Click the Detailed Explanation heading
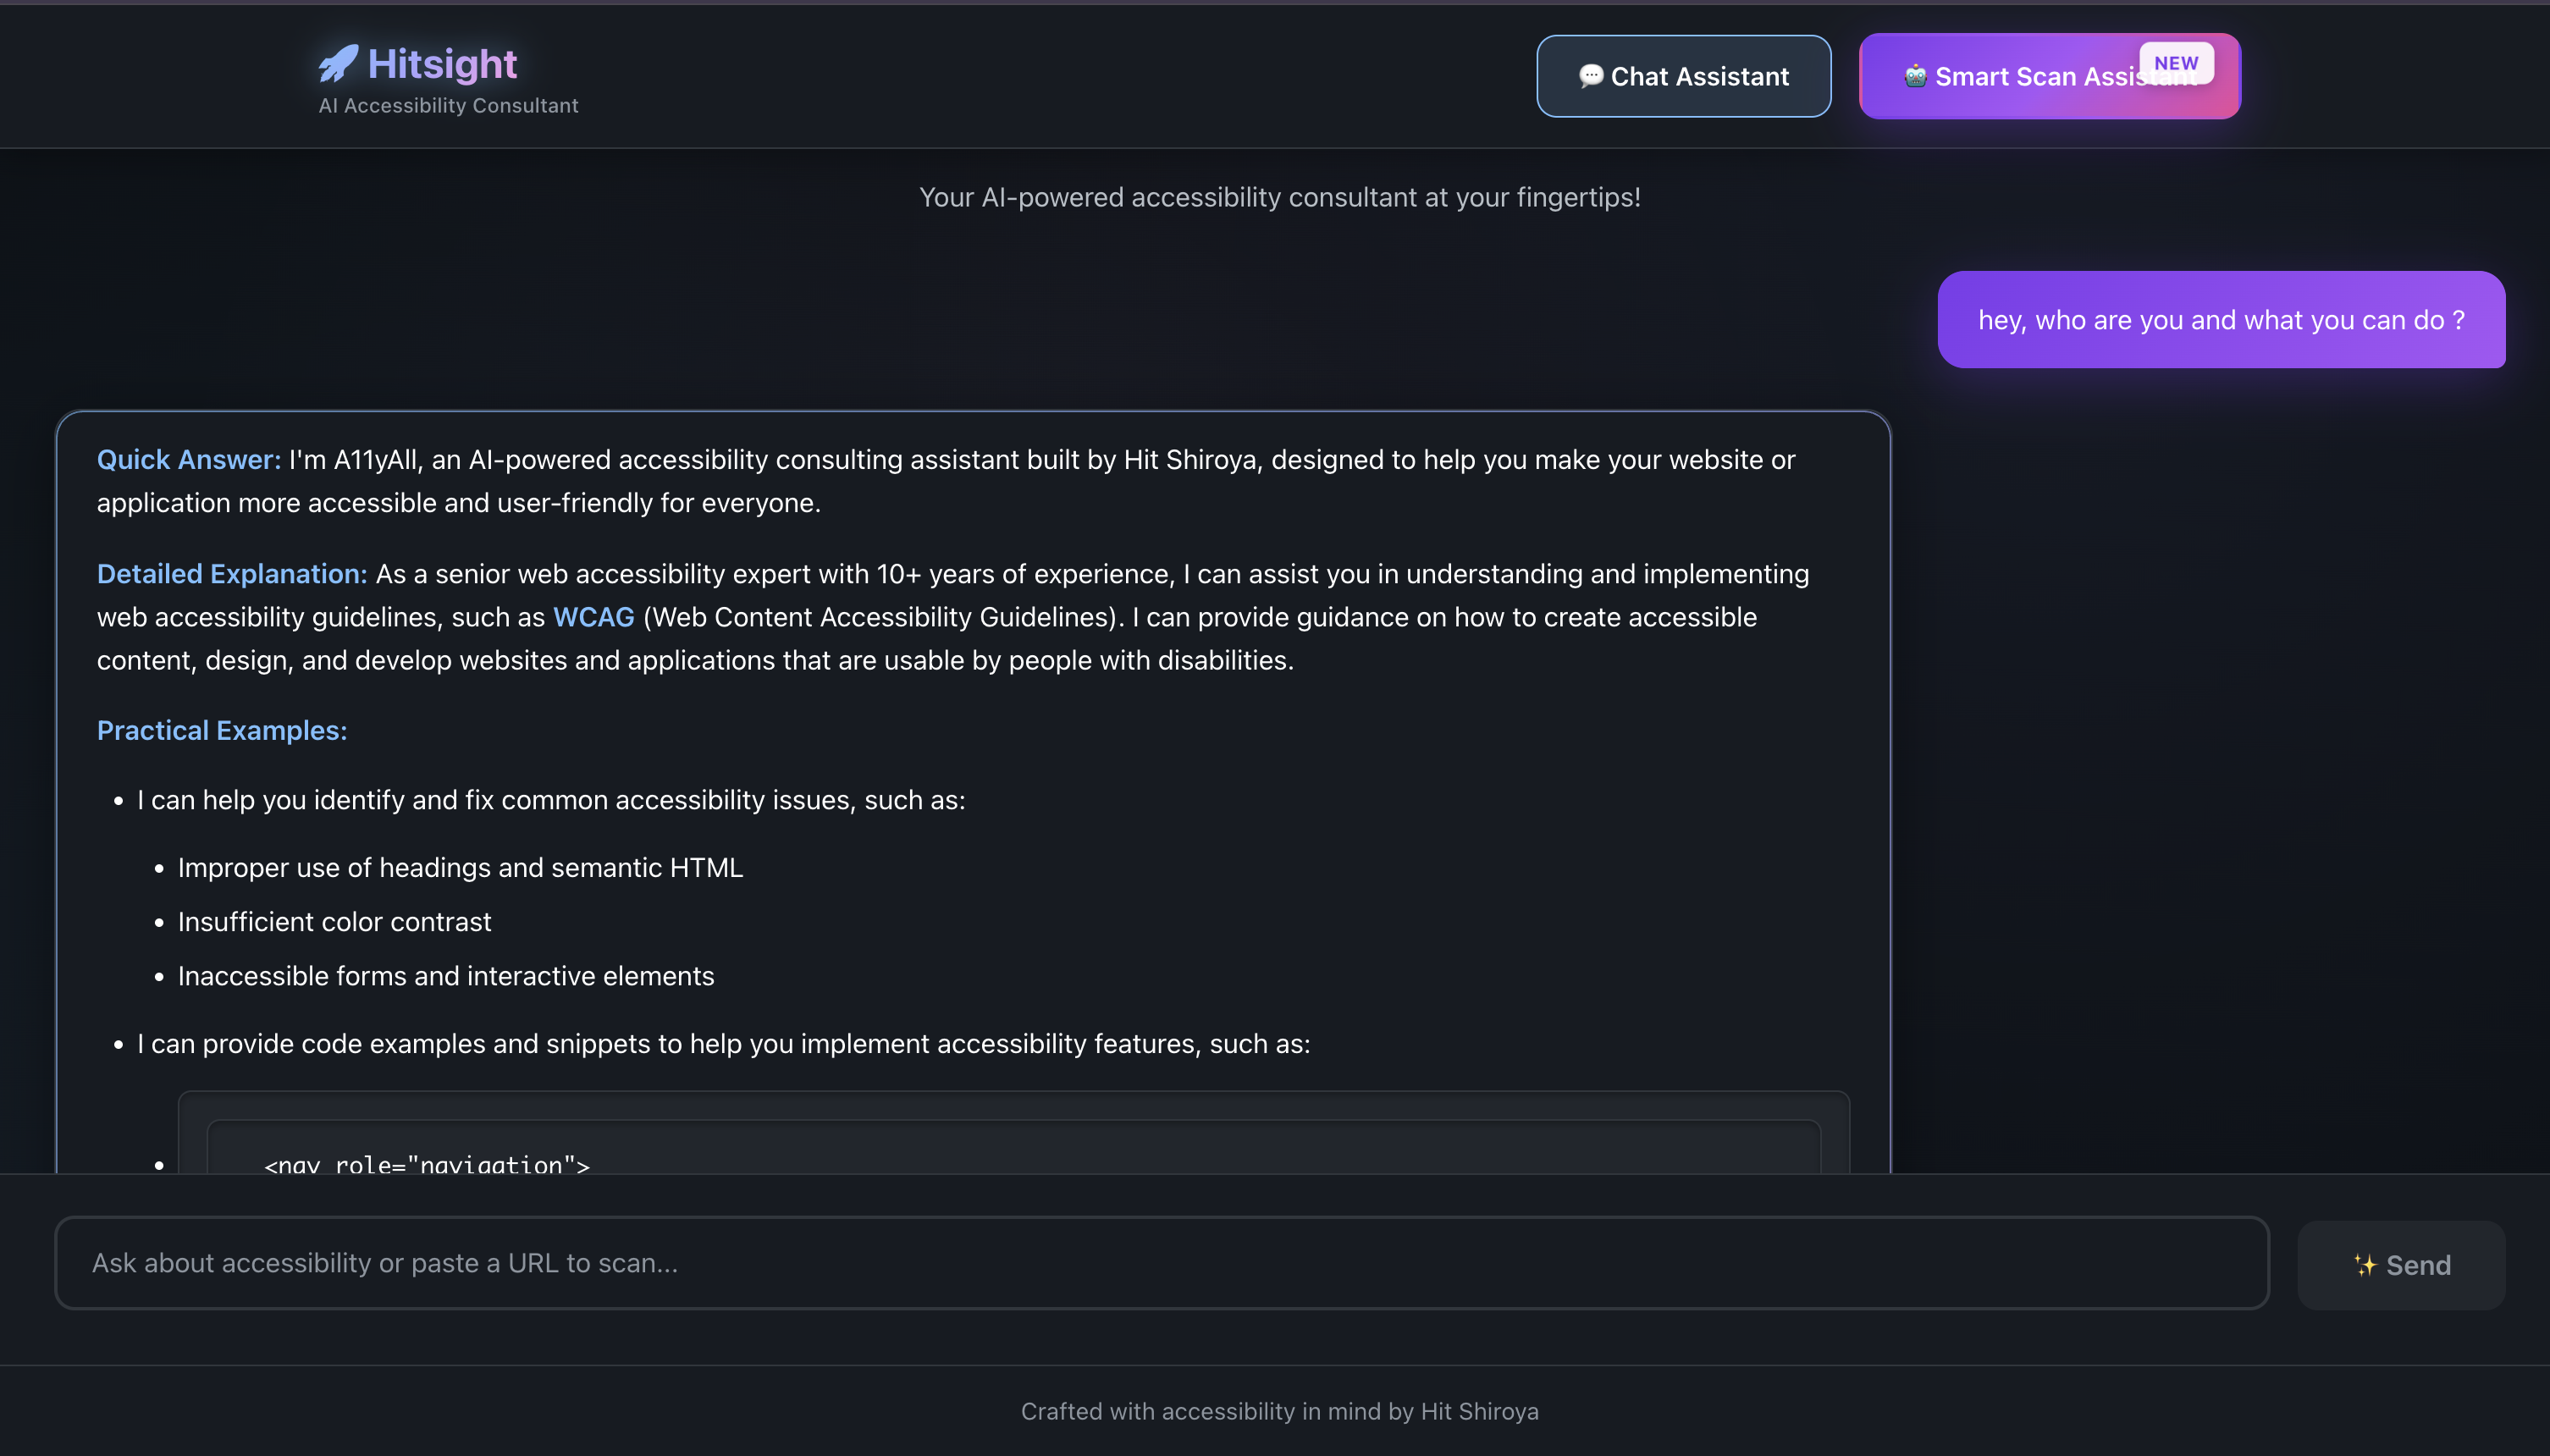This screenshot has width=2550, height=1456. pos(232,574)
